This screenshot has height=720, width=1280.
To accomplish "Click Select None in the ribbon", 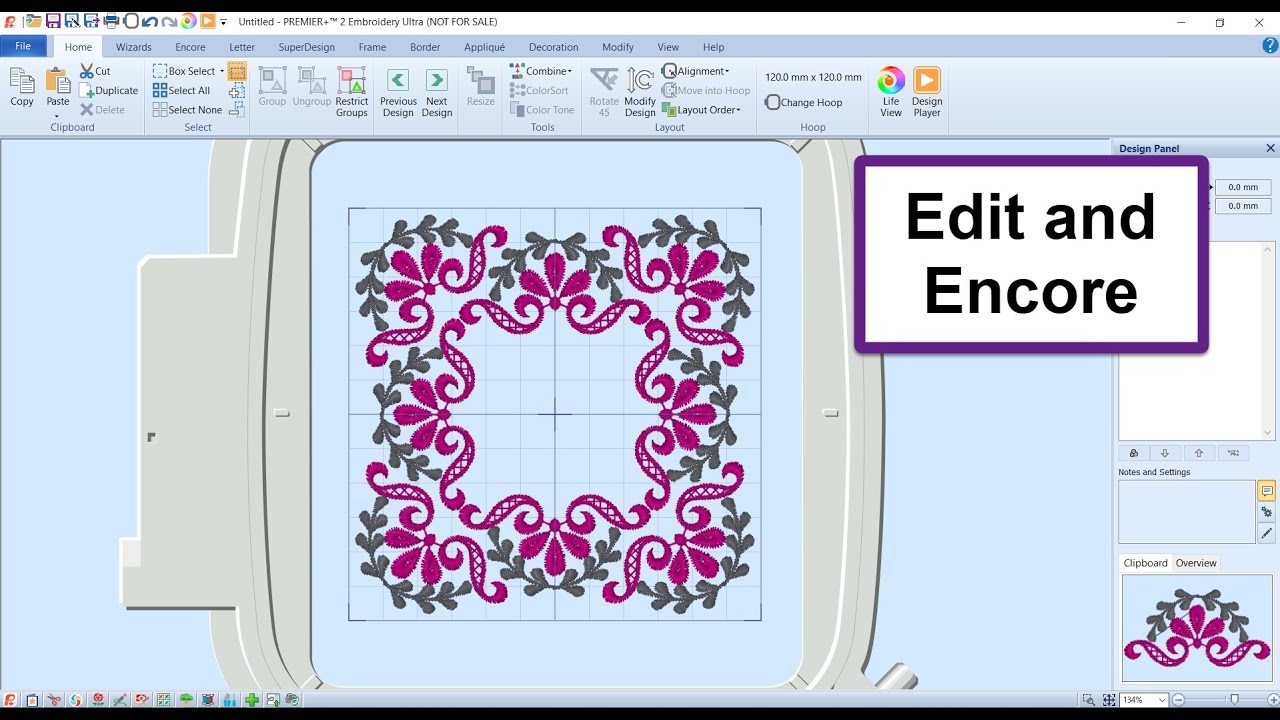I will 187,110.
